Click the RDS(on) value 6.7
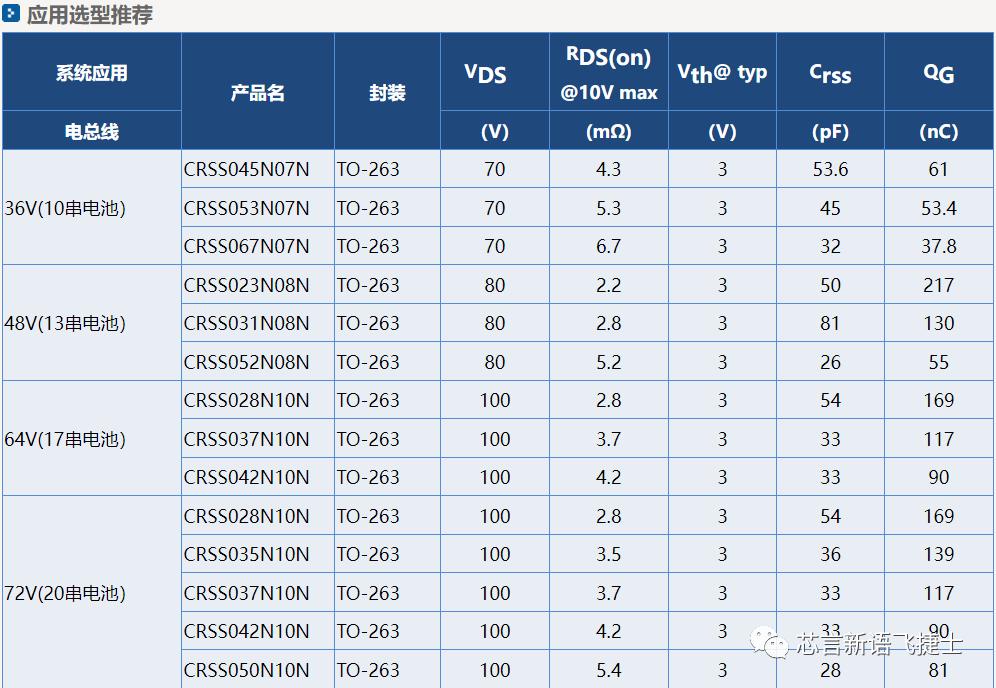The image size is (996, 688). click(x=609, y=246)
